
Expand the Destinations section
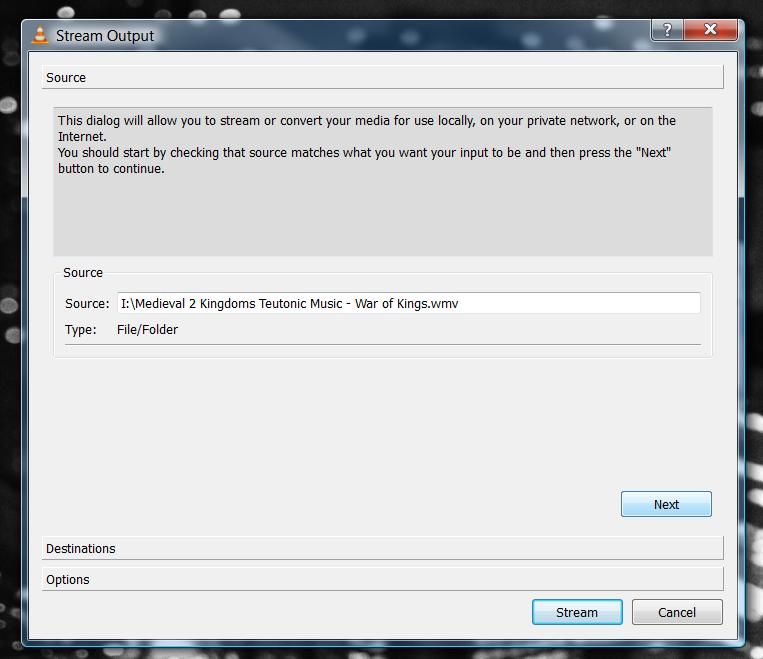tap(382, 549)
